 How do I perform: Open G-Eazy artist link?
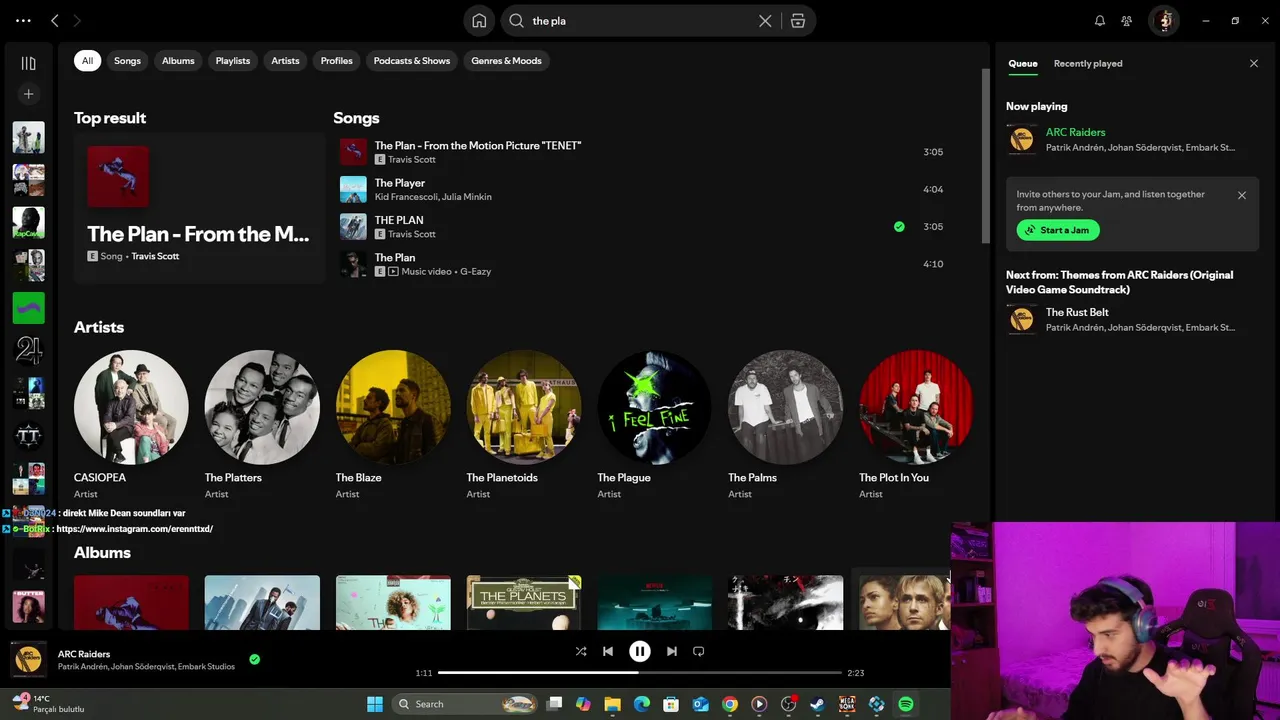click(x=475, y=272)
